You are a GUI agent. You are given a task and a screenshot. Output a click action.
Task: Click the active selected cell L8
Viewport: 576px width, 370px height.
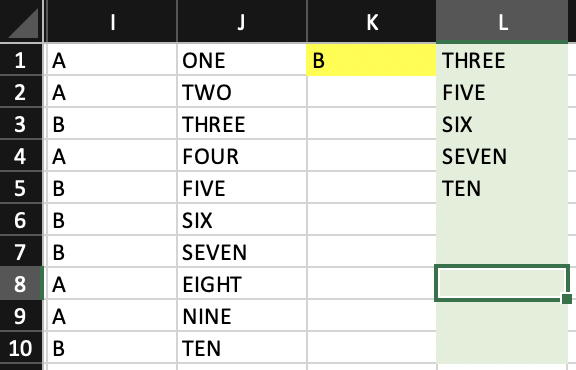[502, 283]
